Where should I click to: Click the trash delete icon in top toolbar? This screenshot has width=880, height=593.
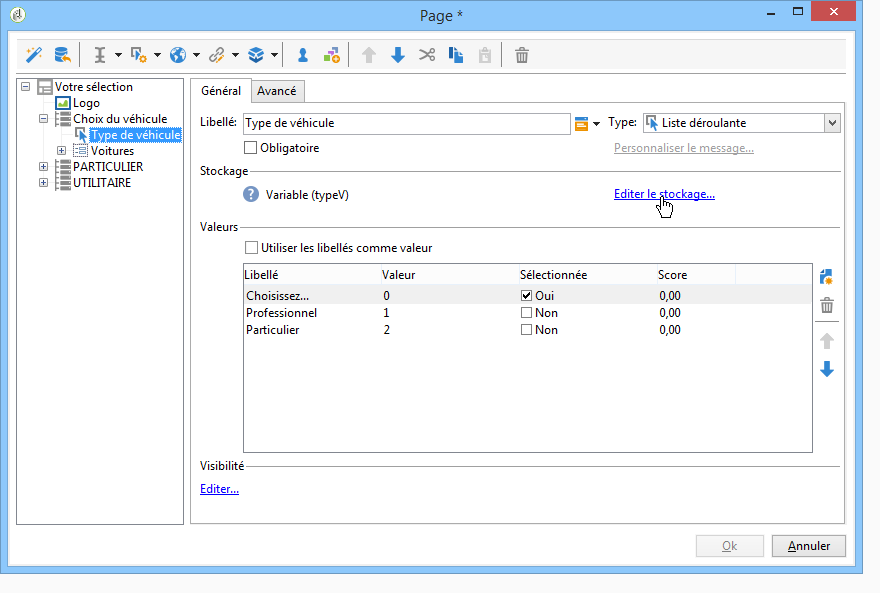(x=521, y=55)
